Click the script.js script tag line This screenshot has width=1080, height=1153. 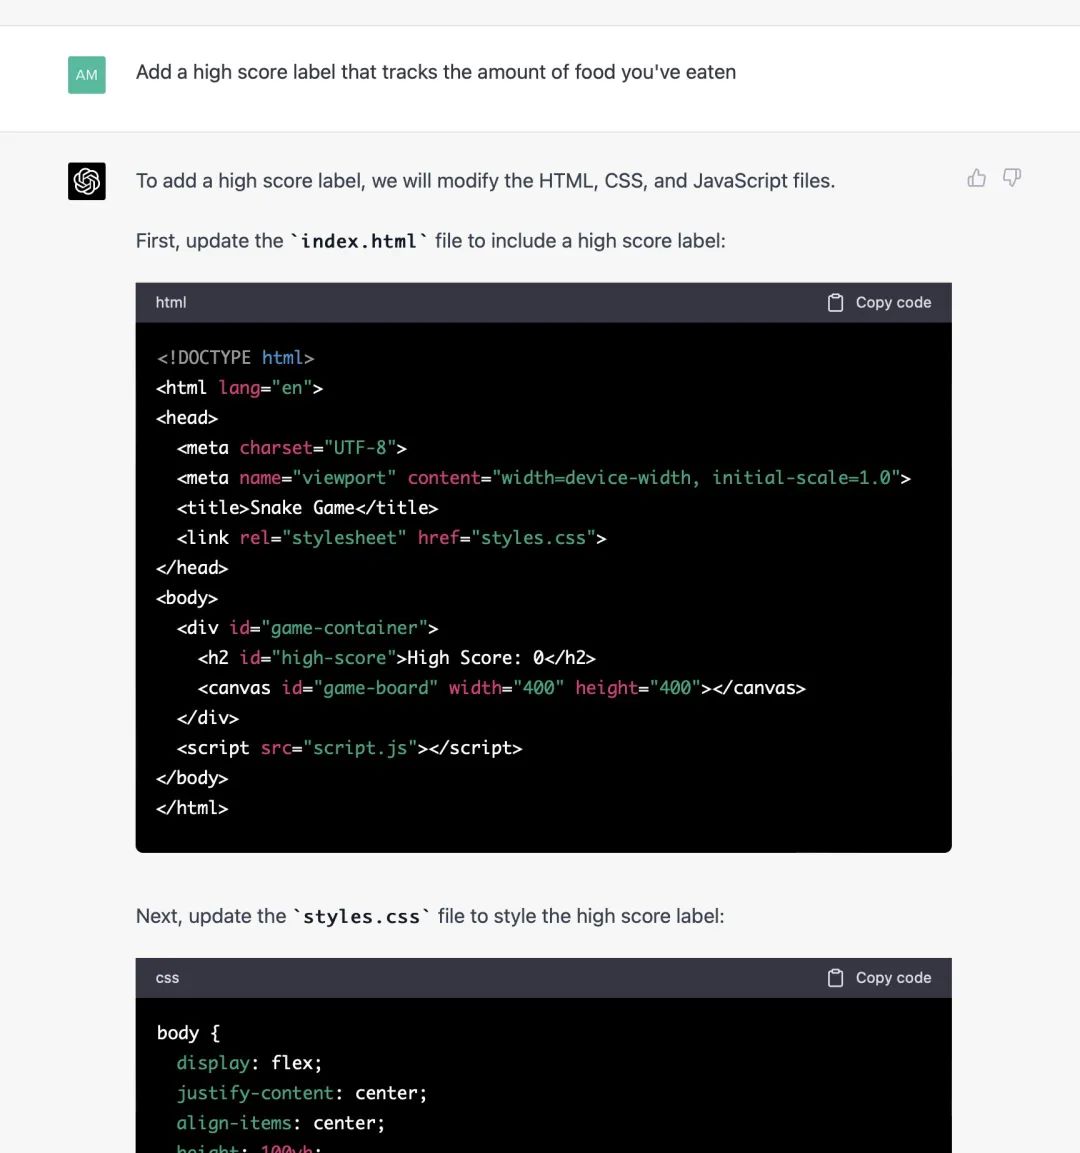click(x=349, y=748)
